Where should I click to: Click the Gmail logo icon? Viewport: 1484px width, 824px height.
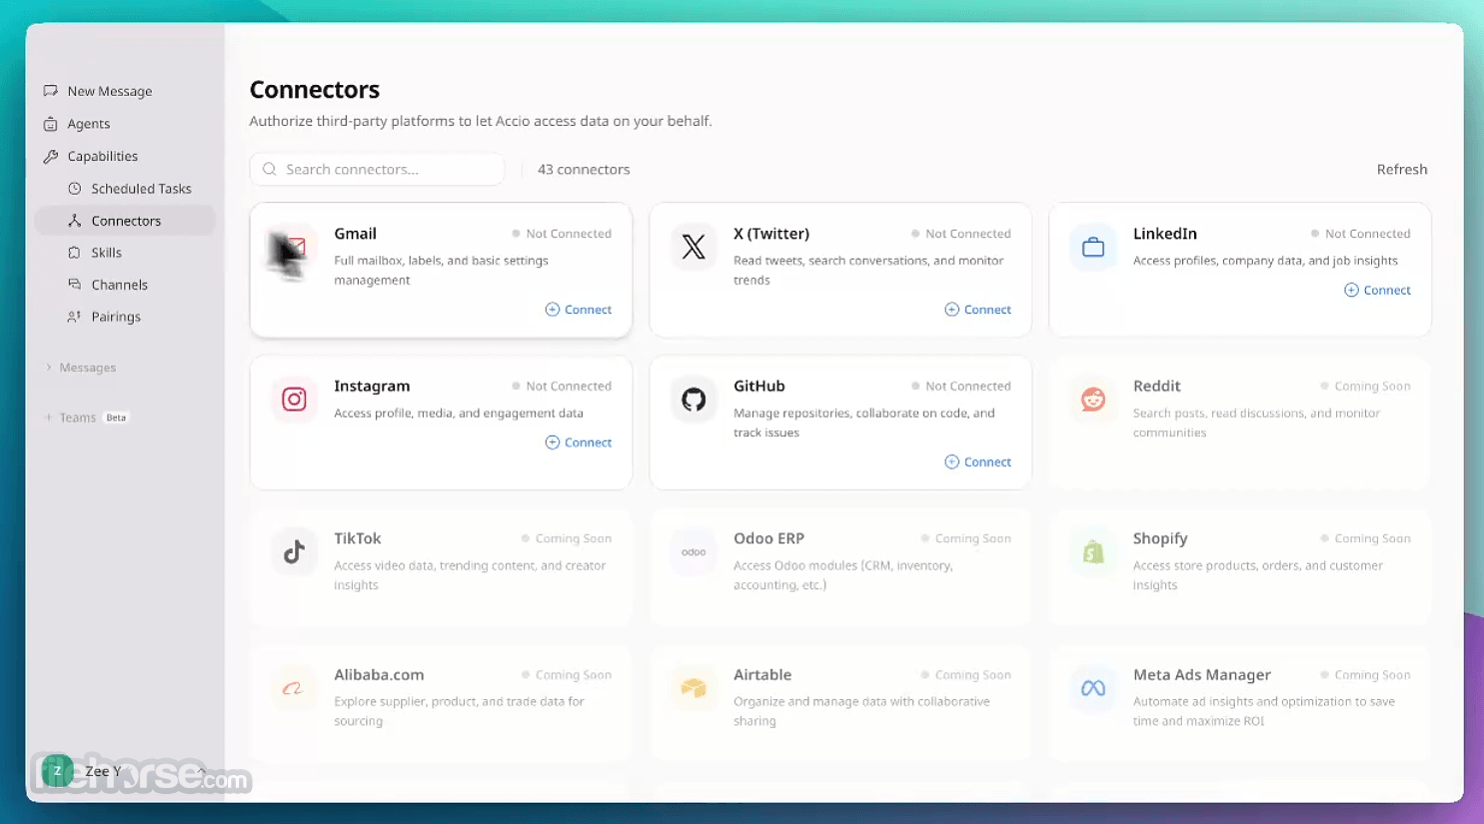click(x=294, y=247)
